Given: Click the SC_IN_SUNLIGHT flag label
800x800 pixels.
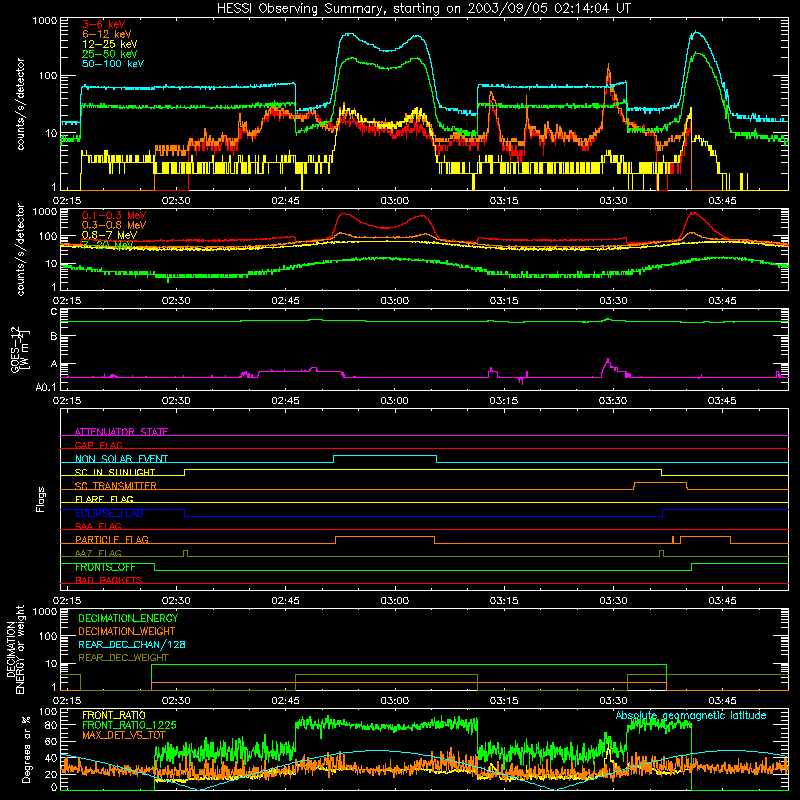Looking at the screenshot, I should point(115,472).
